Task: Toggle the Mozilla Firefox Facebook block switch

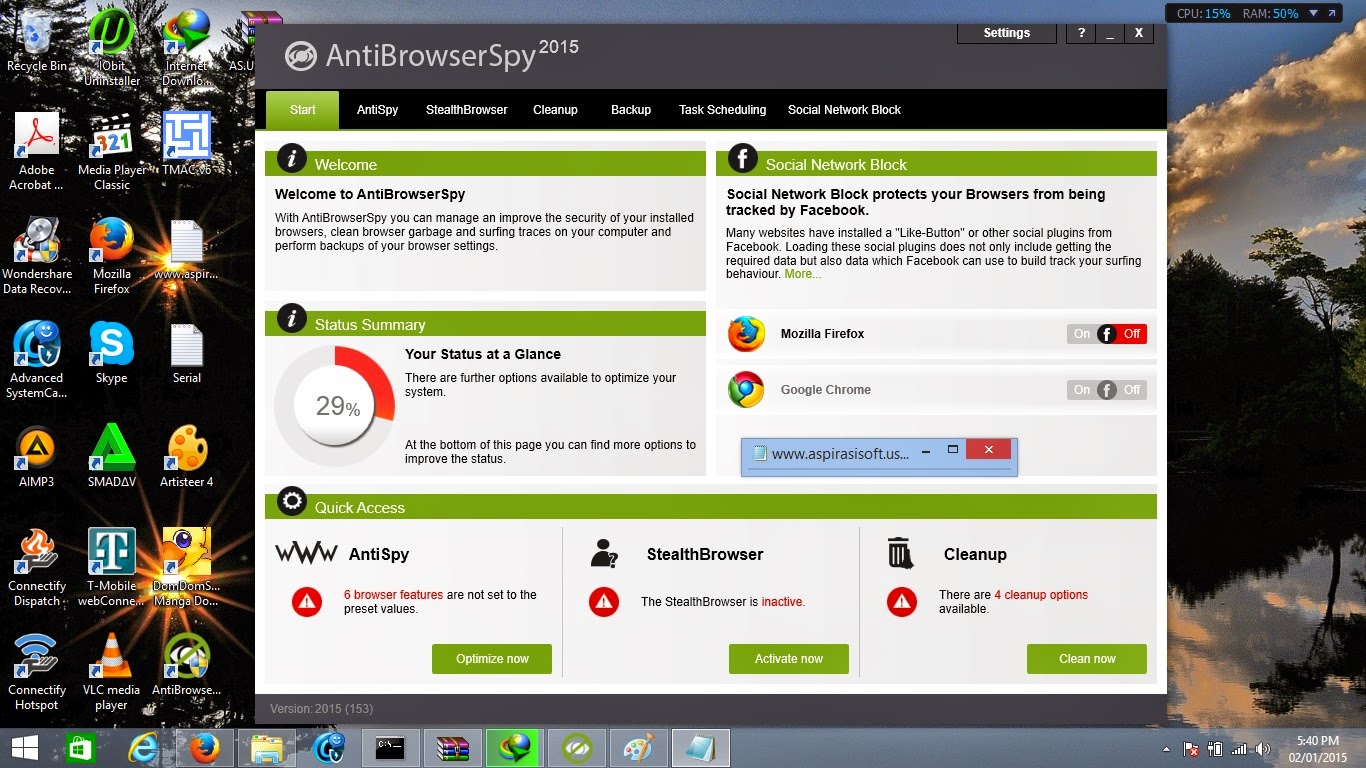Action: [x=1106, y=334]
